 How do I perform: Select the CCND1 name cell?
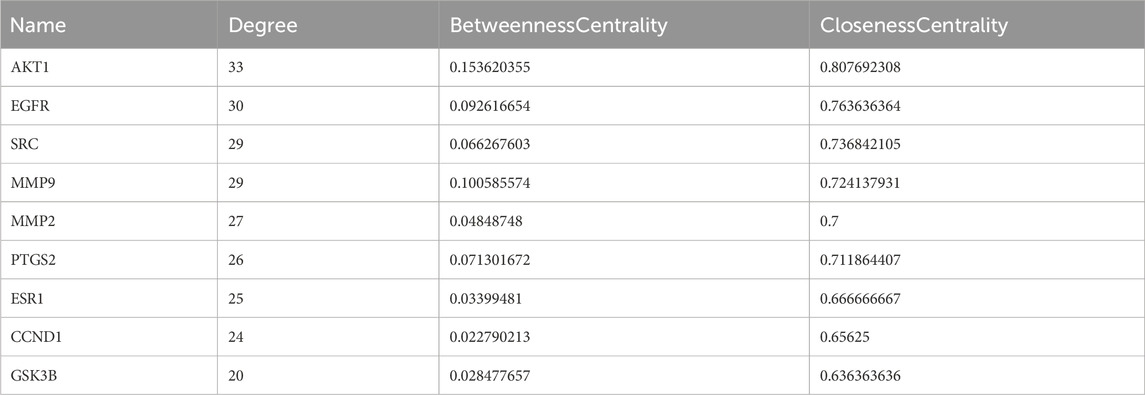tap(30, 337)
